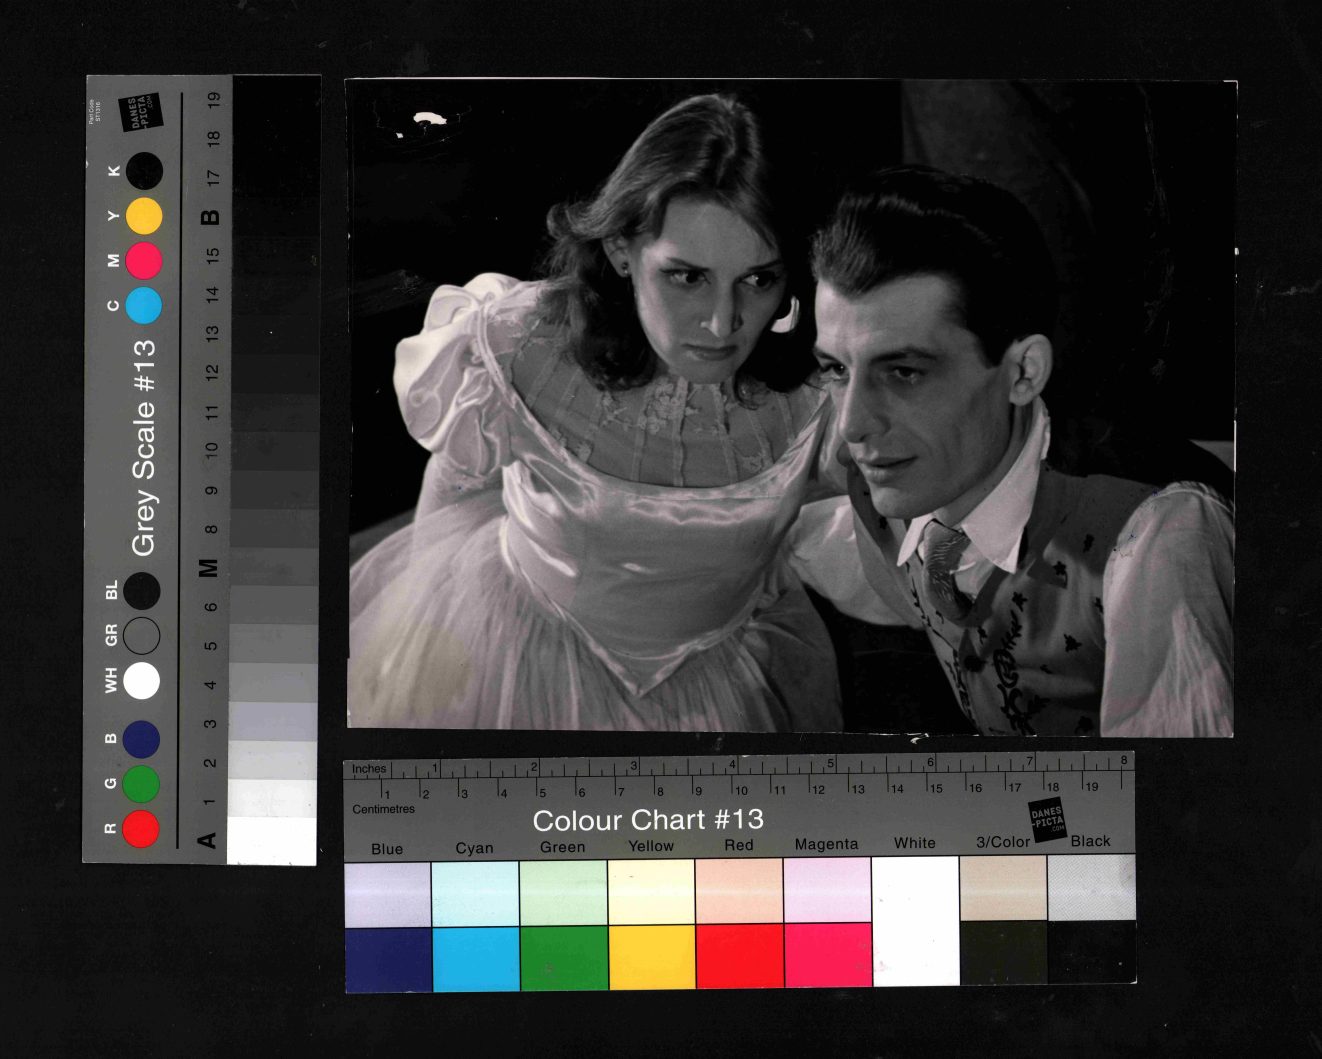Pick the cyan C circle on grey scale

coord(144,305)
